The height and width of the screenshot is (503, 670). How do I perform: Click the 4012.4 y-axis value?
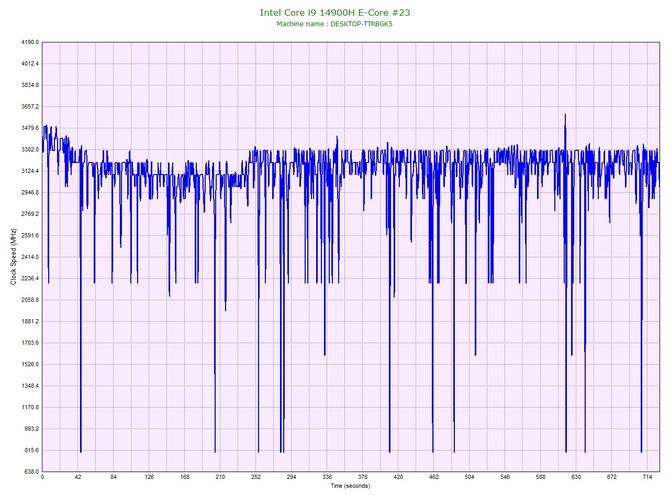(x=30, y=64)
